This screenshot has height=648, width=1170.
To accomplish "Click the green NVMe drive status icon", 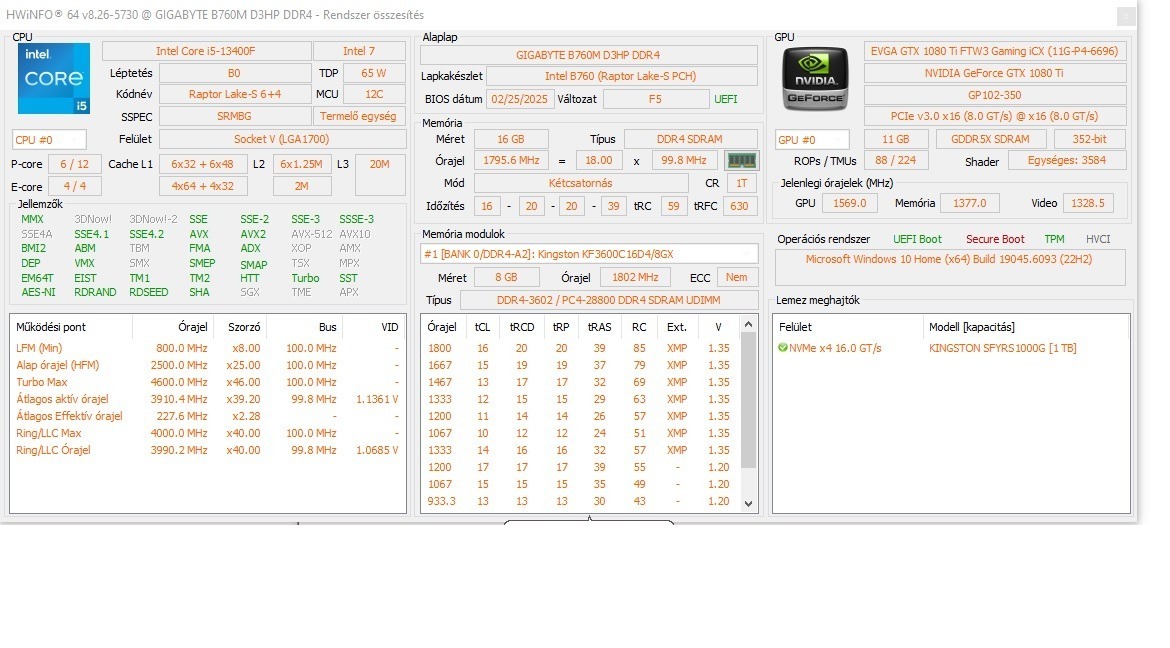I will (x=783, y=348).
